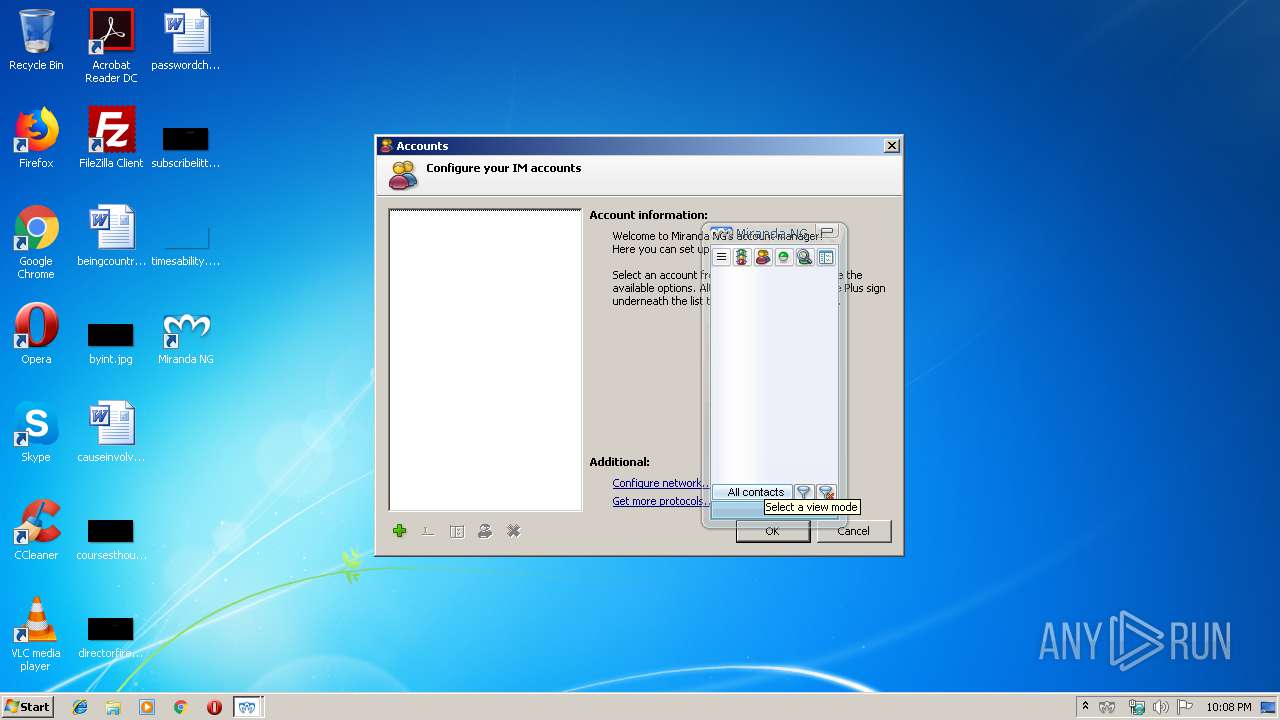Select the CCleaner desktop shortcut
Image resolution: width=1280 pixels, height=720 pixels.
pyautogui.click(x=36, y=530)
